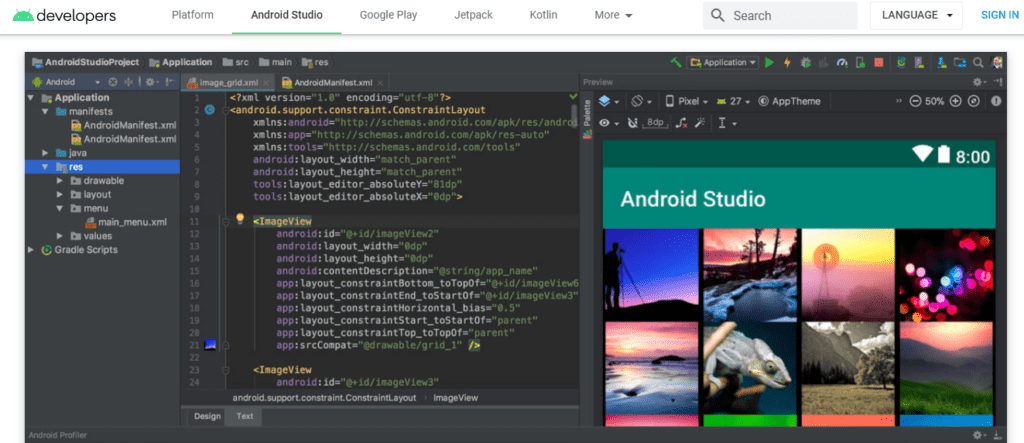Open the AVD Manager icon

pos(920,63)
